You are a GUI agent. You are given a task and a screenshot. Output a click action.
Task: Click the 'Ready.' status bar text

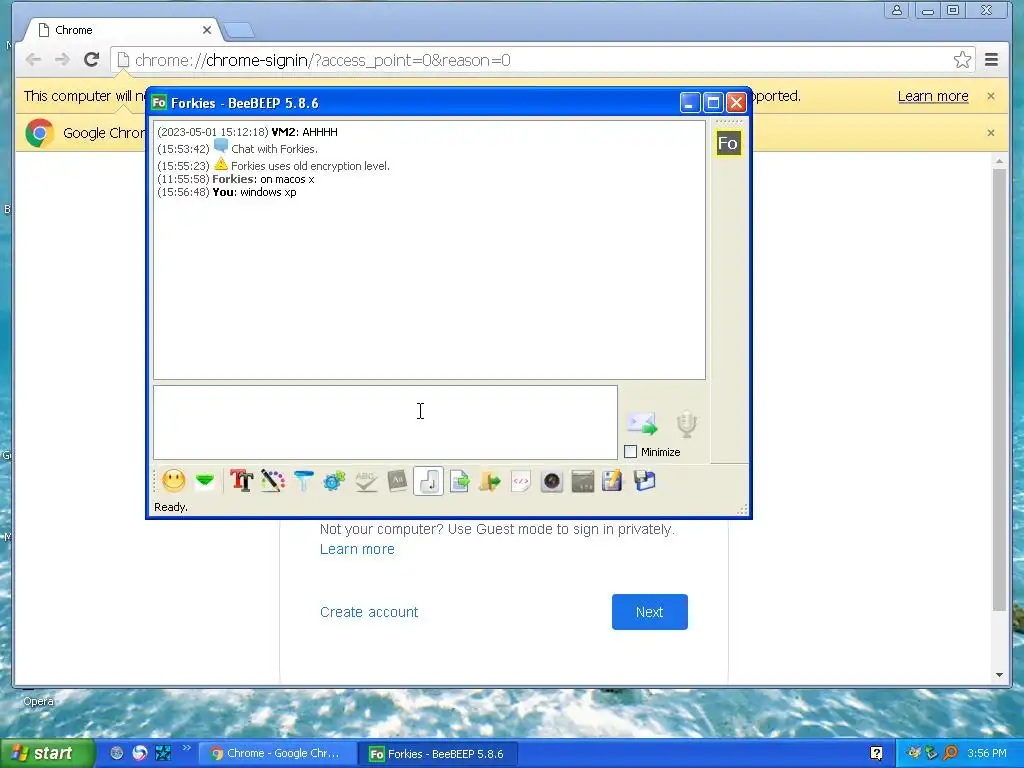click(x=171, y=507)
